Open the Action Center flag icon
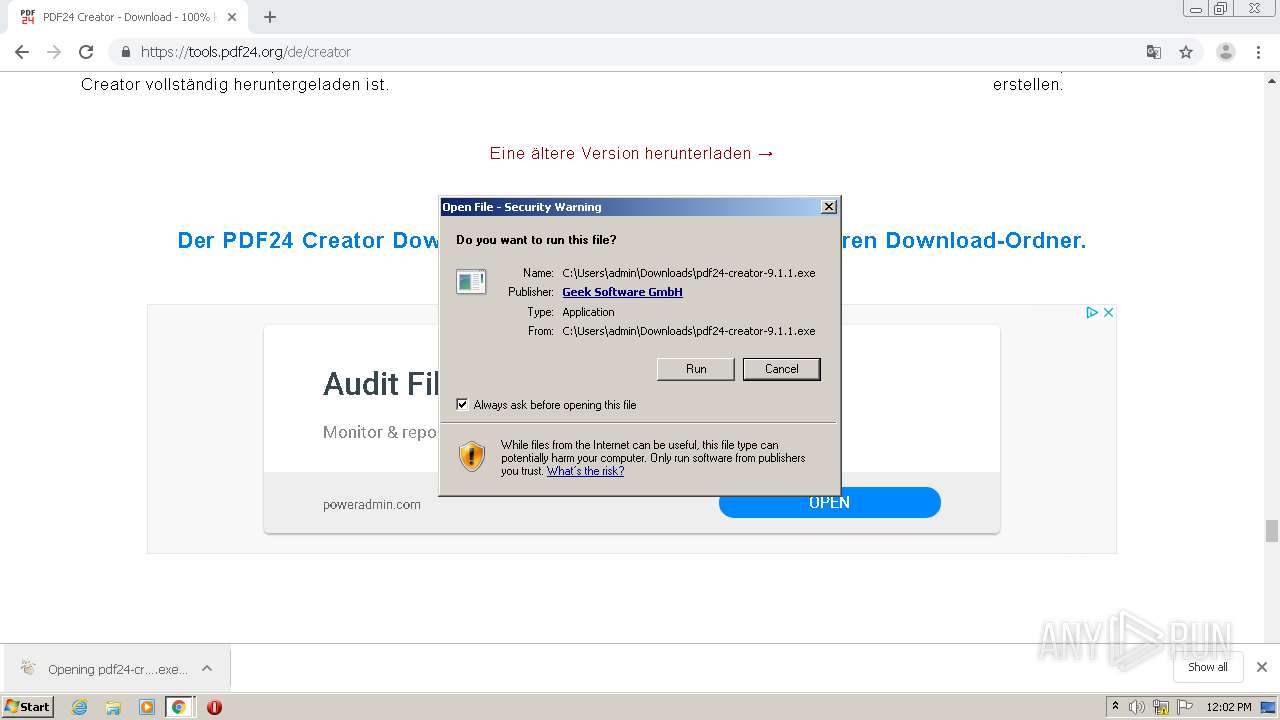Image resolution: width=1280 pixels, height=720 pixels. click(1185, 707)
